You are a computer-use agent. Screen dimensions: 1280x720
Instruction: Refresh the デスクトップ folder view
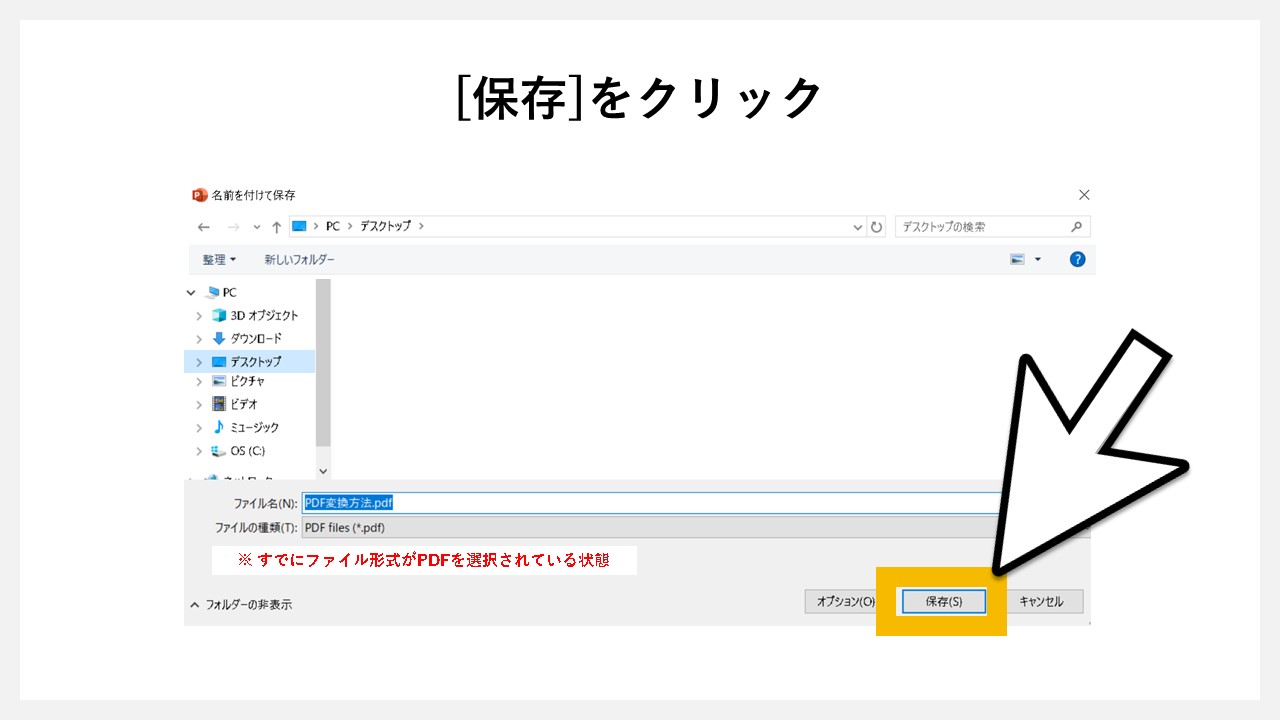coord(876,226)
